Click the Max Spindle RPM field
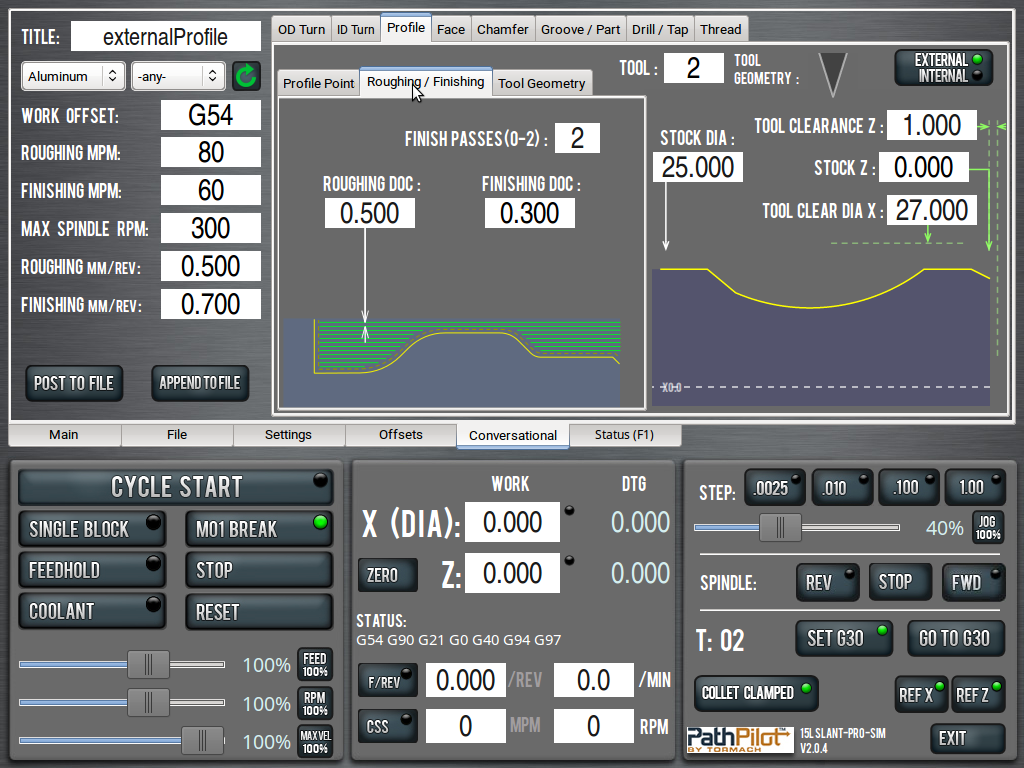 [x=211, y=229]
